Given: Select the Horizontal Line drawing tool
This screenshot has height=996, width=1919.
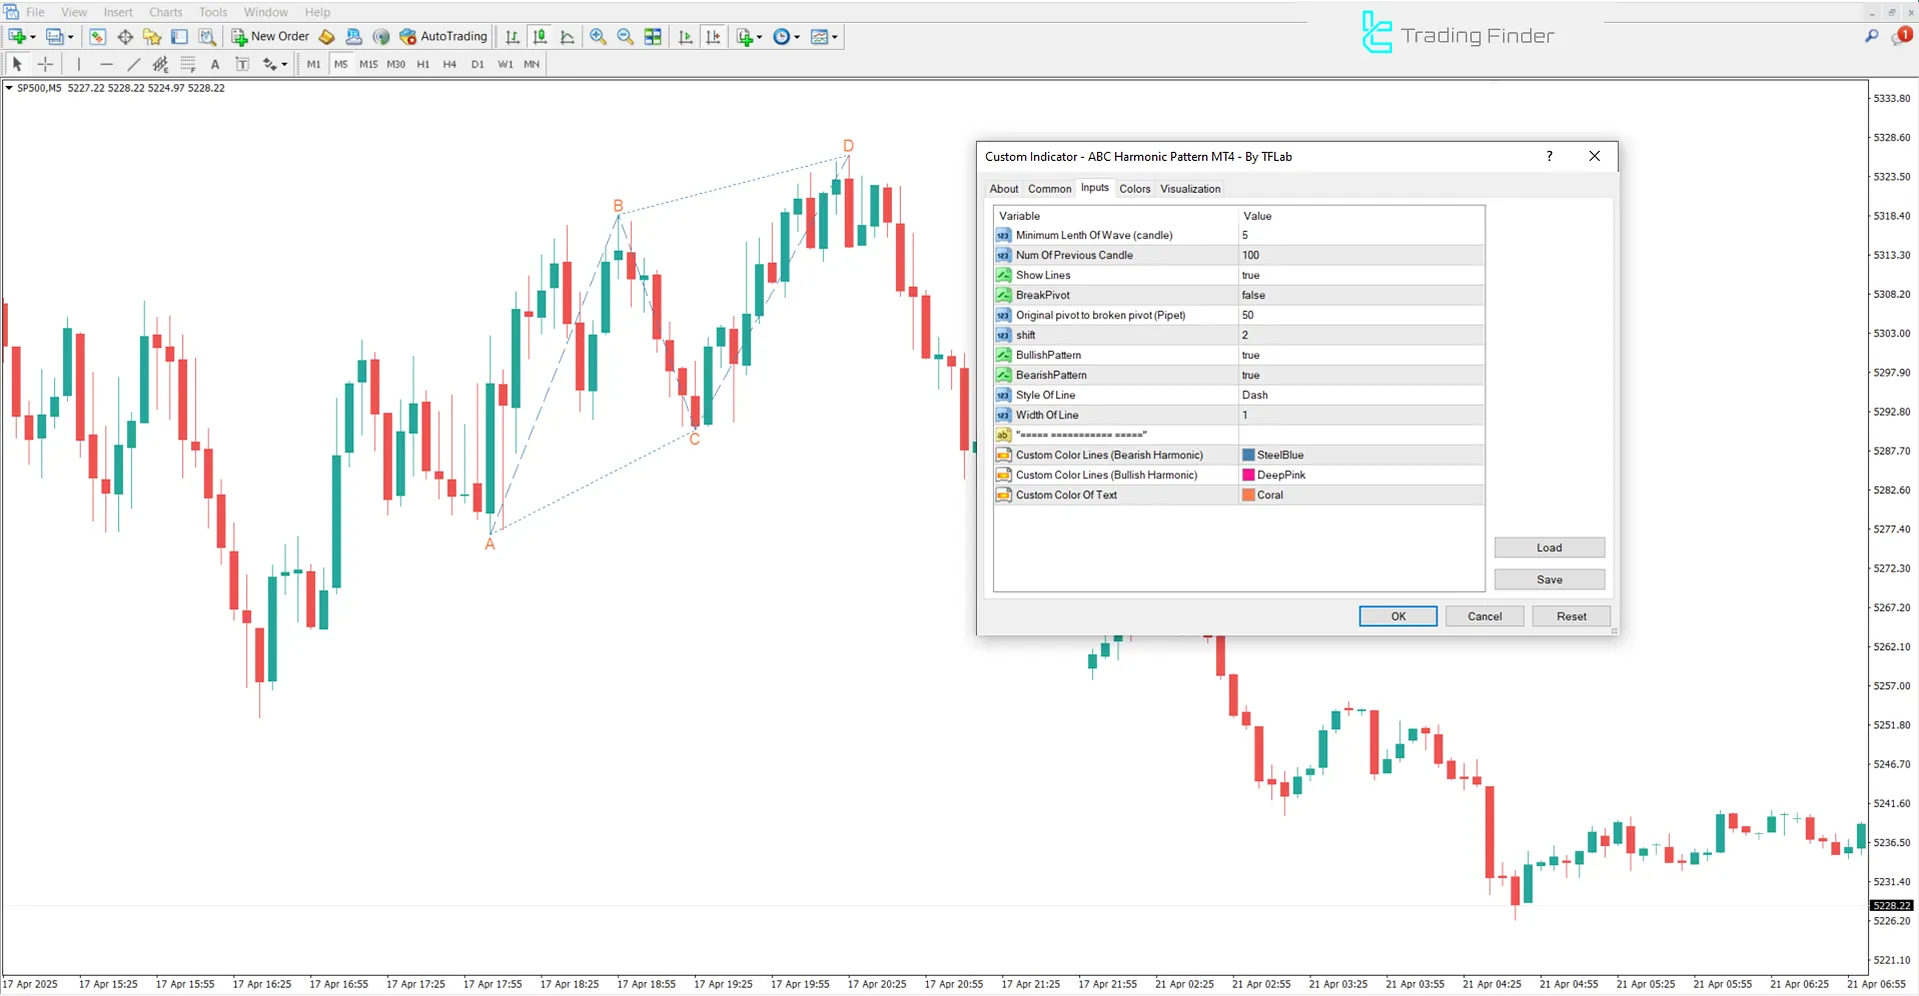Looking at the screenshot, I should tap(106, 63).
